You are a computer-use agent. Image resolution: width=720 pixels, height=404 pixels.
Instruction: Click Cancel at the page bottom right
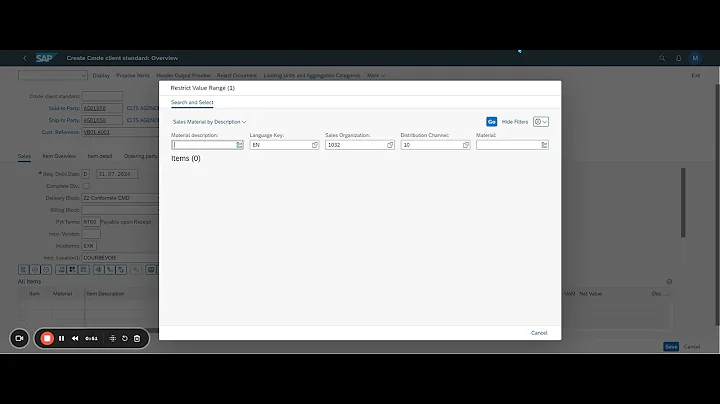(692, 347)
